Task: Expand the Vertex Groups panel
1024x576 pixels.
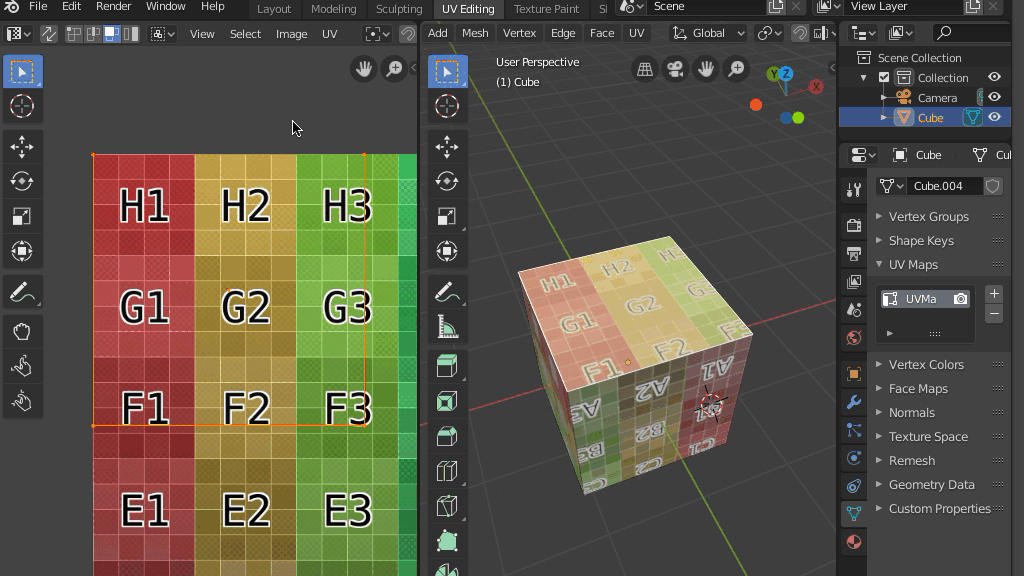Action: click(928, 216)
